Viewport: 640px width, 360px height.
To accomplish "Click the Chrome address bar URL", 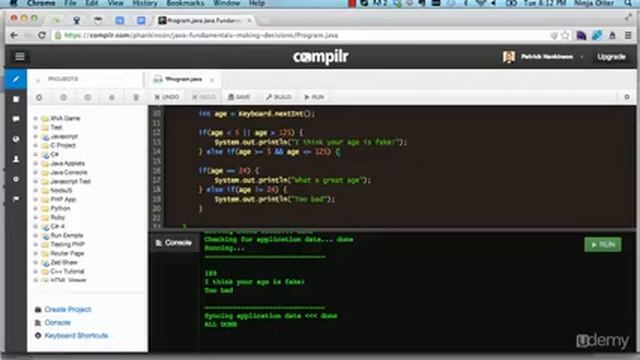I will 201,36.
